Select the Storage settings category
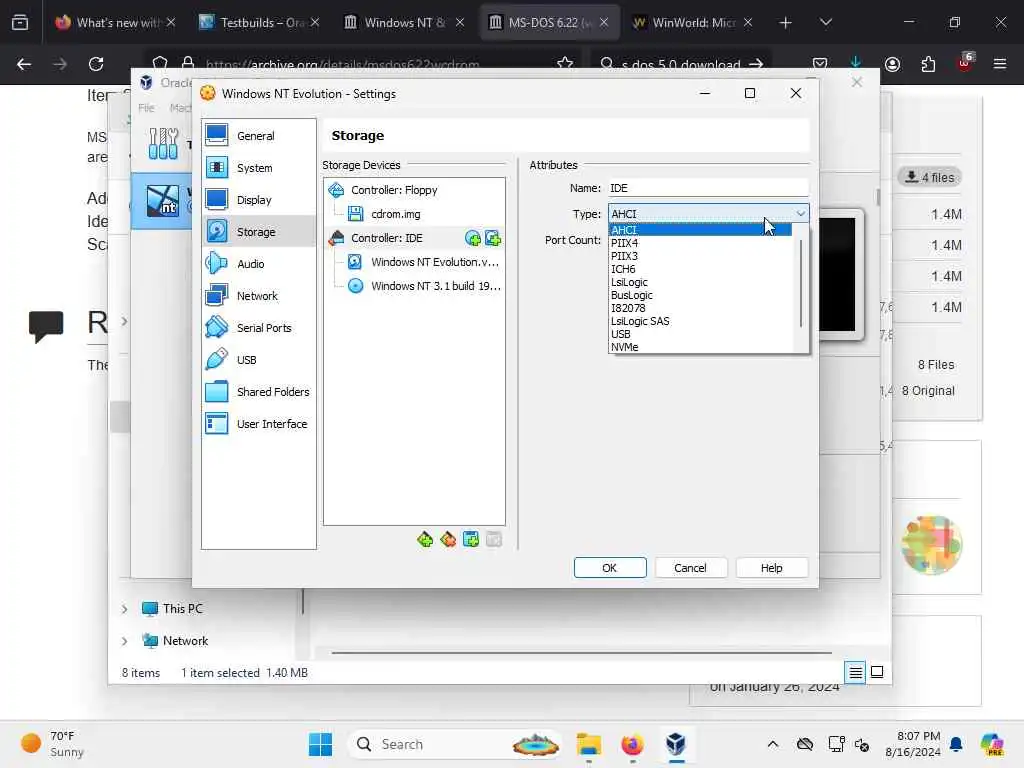This screenshot has height=768, width=1024. pos(259,232)
